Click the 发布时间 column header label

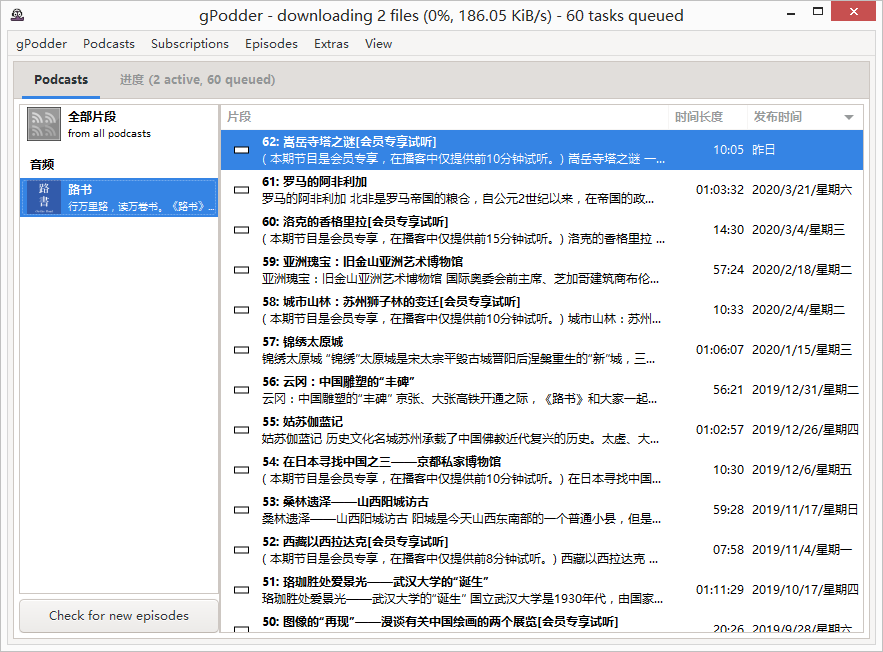[x=778, y=117]
